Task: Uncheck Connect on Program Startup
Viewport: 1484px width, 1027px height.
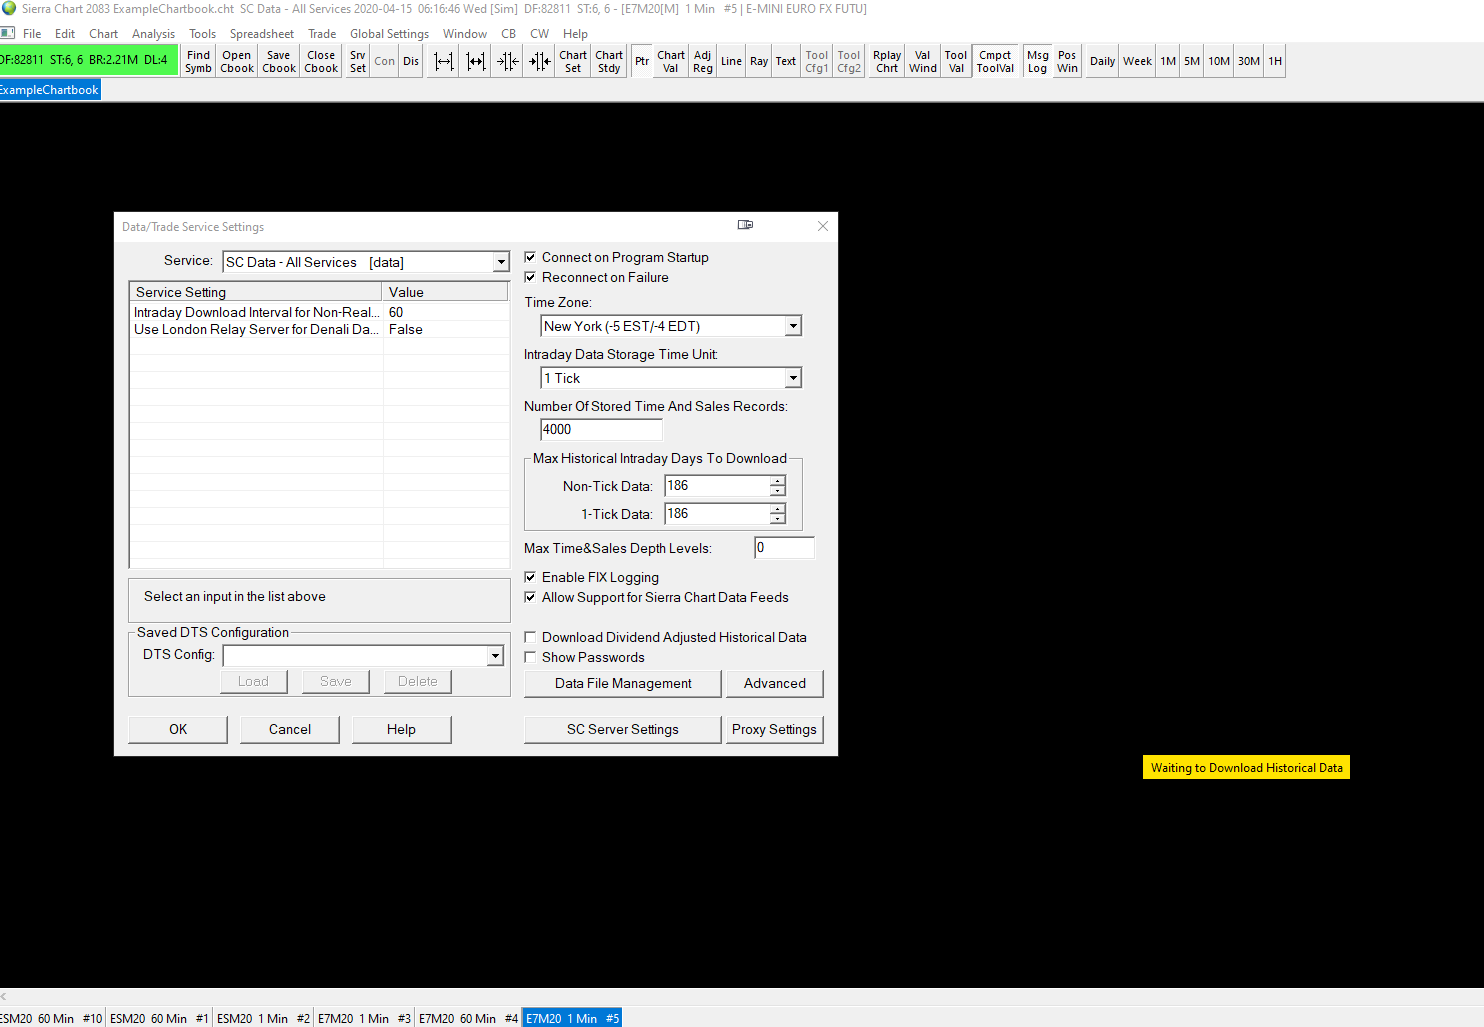Action: click(530, 257)
